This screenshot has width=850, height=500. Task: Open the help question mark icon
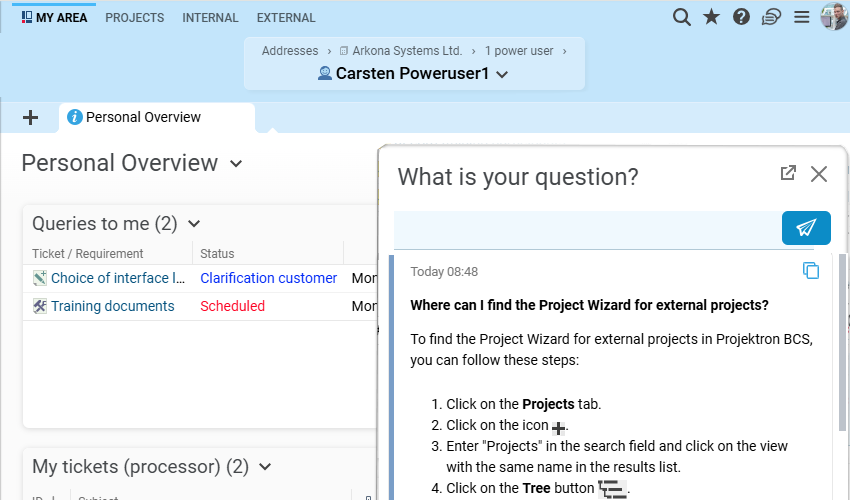point(741,17)
